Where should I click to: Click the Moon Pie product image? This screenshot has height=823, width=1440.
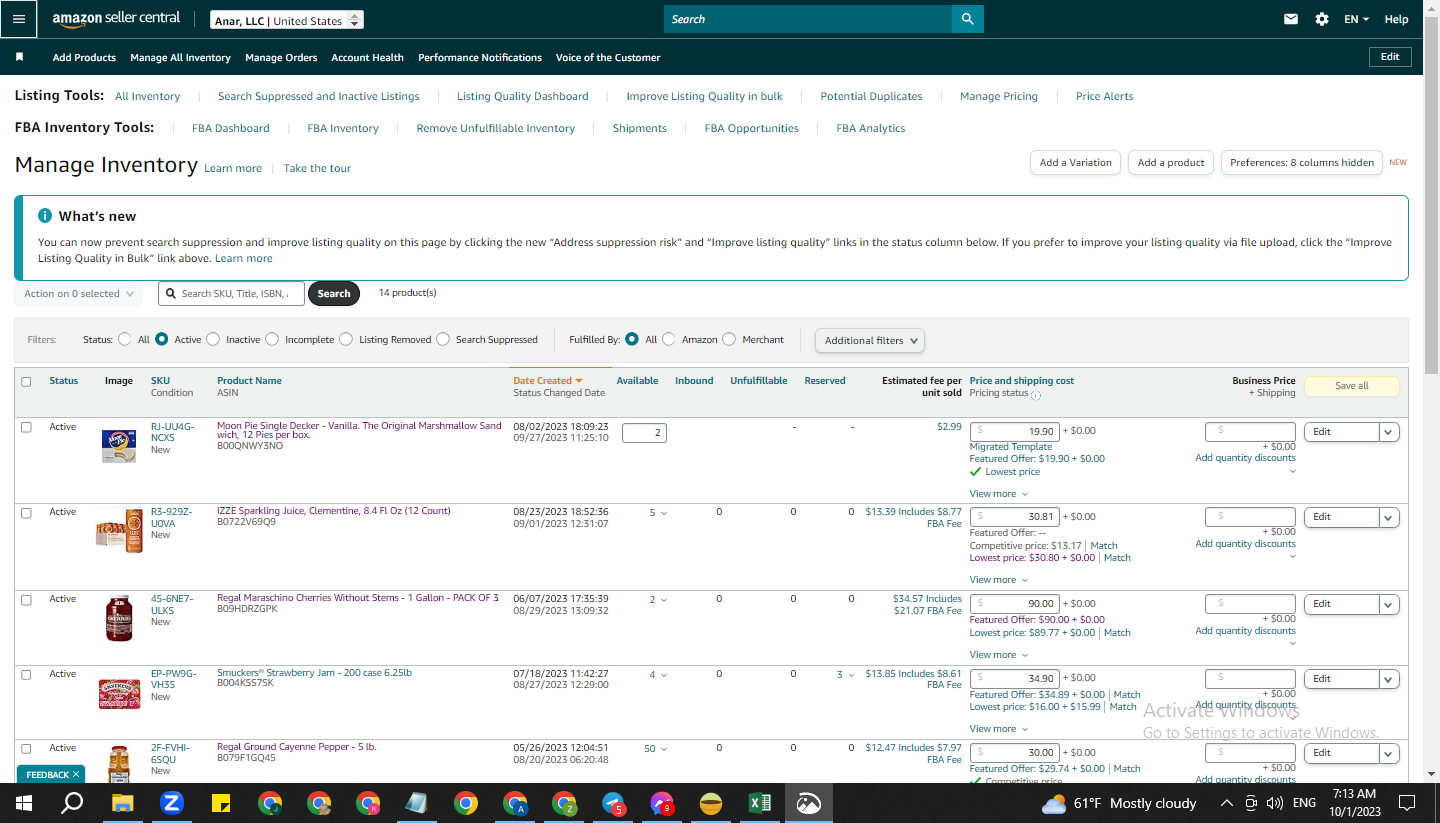click(x=119, y=445)
